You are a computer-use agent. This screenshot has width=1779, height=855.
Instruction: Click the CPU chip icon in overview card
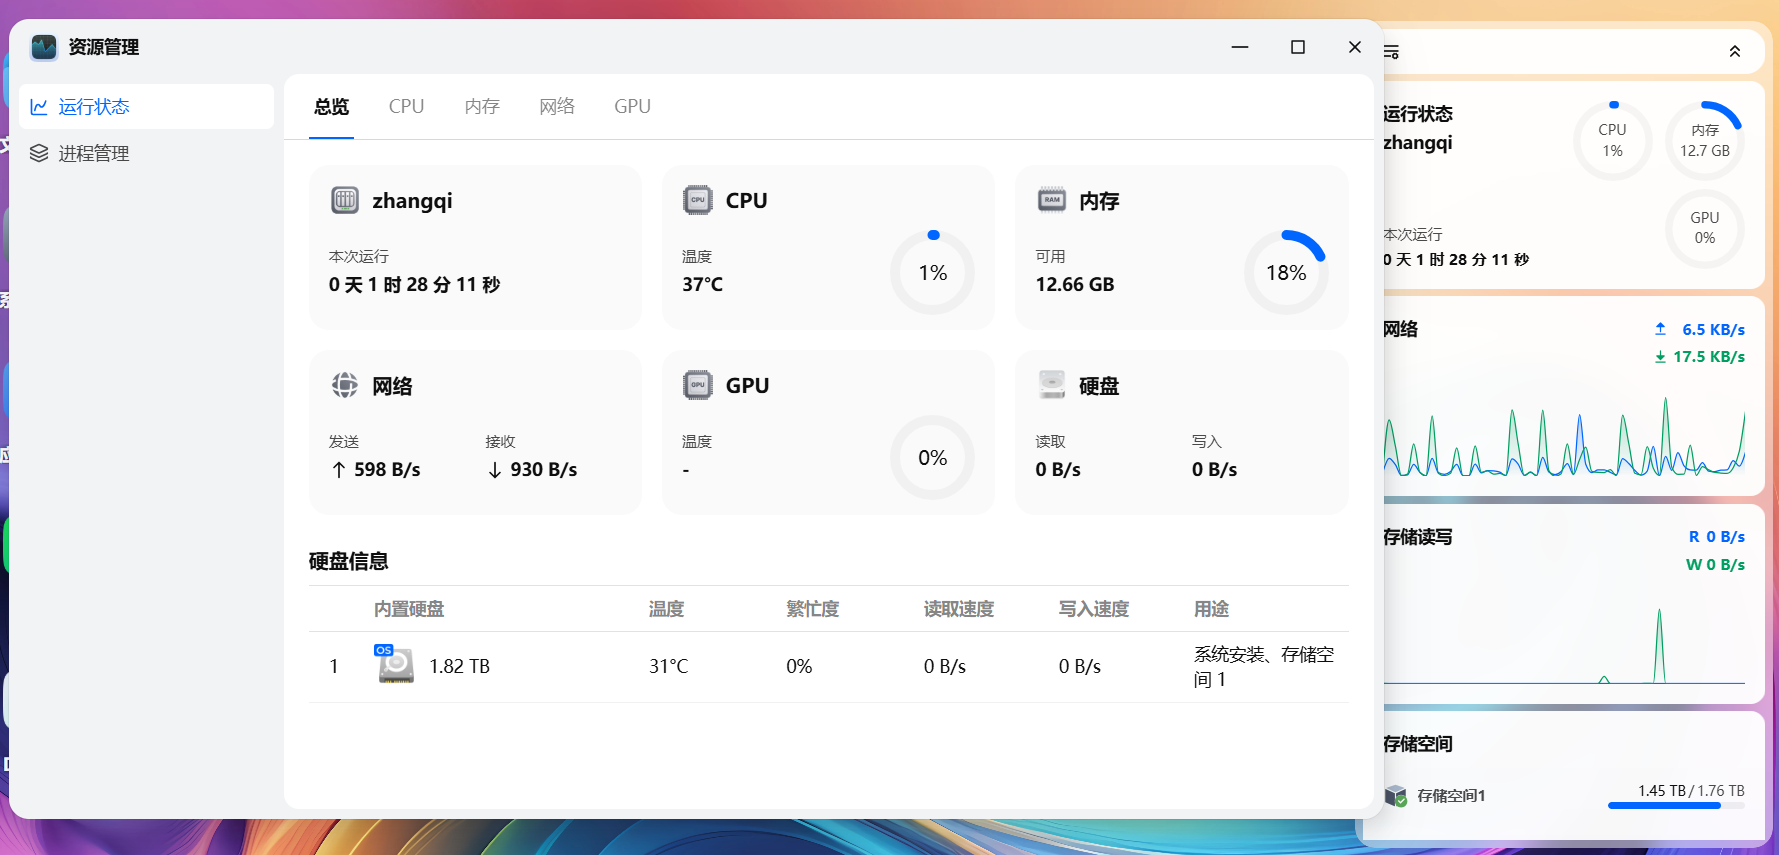point(698,200)
